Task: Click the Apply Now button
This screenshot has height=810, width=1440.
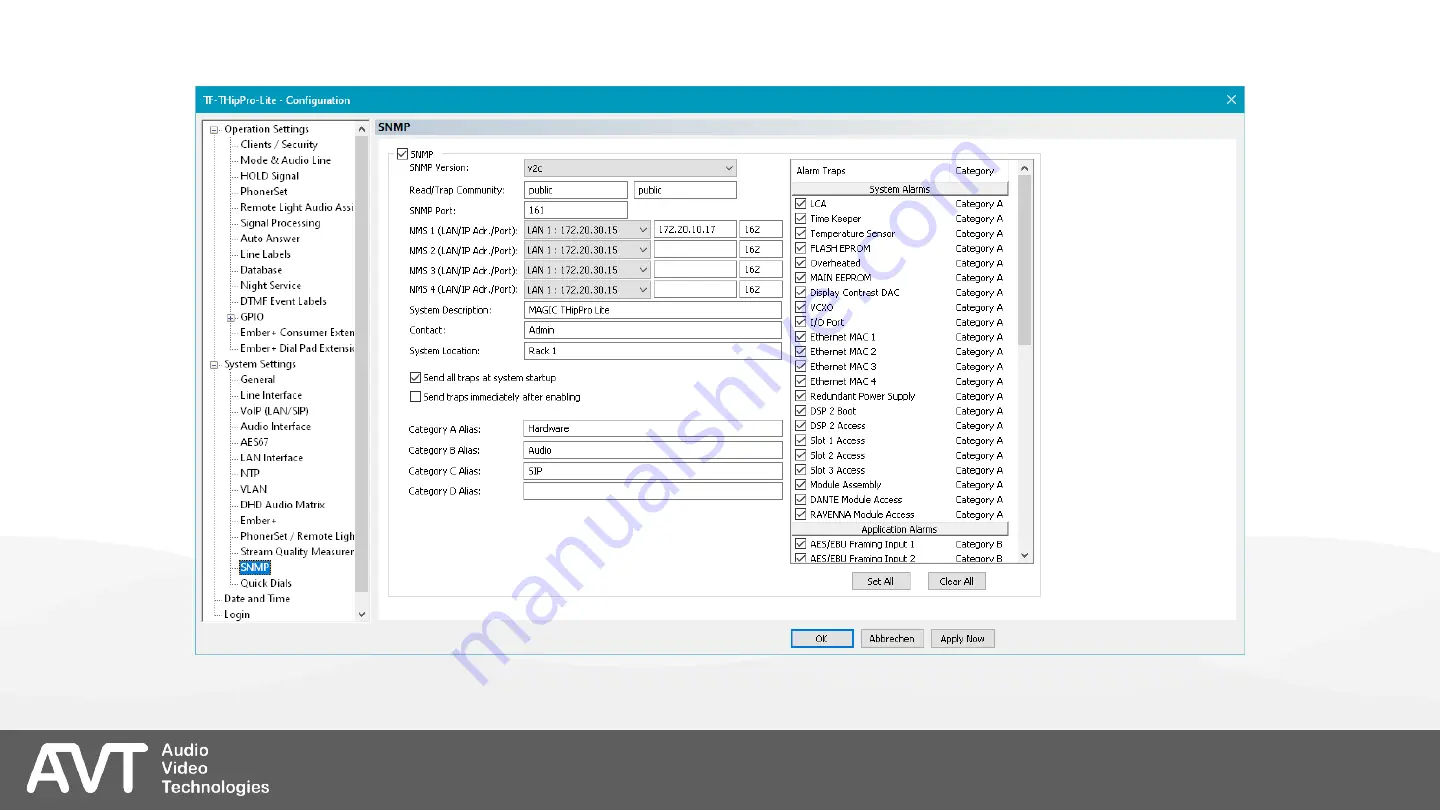Action: coord(963,639)
